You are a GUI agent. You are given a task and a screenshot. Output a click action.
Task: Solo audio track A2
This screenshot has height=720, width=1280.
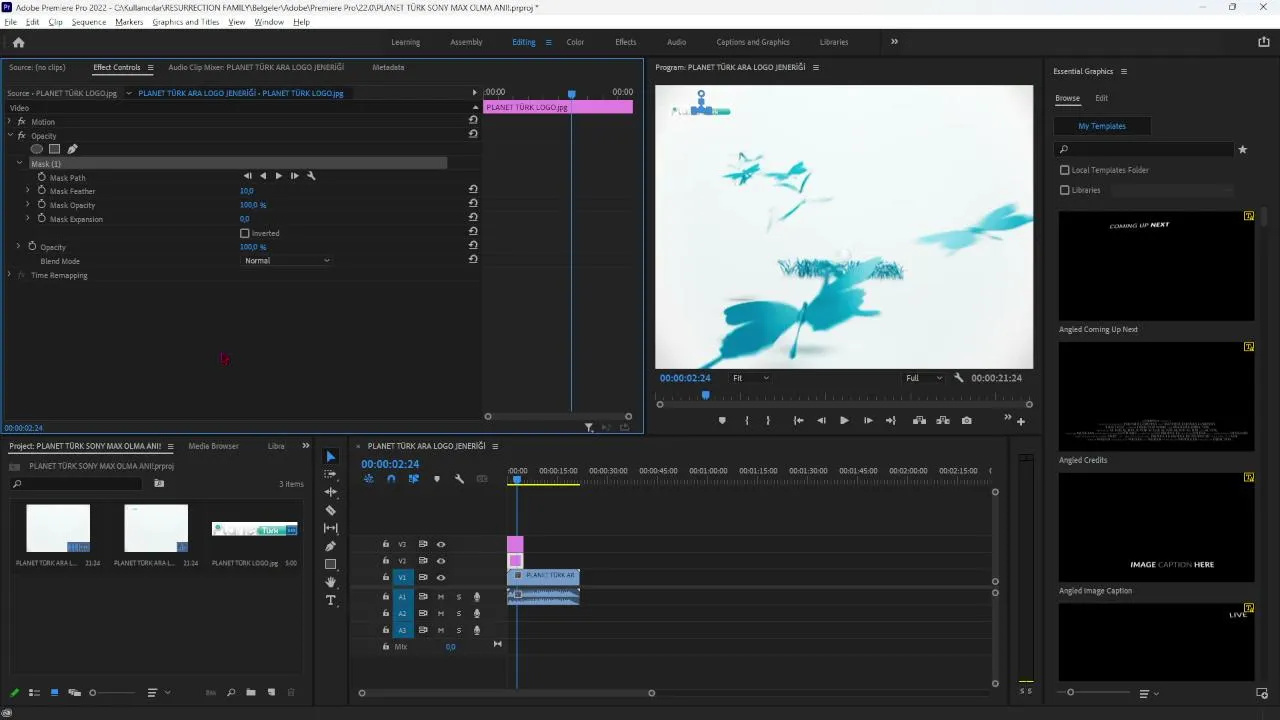(x=459, y=613)
